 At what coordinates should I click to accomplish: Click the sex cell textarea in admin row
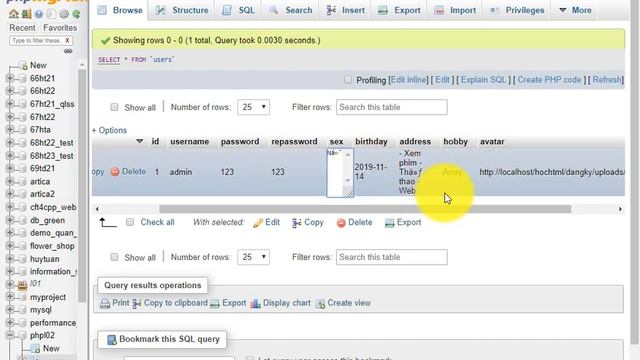(x=340, y=173)
